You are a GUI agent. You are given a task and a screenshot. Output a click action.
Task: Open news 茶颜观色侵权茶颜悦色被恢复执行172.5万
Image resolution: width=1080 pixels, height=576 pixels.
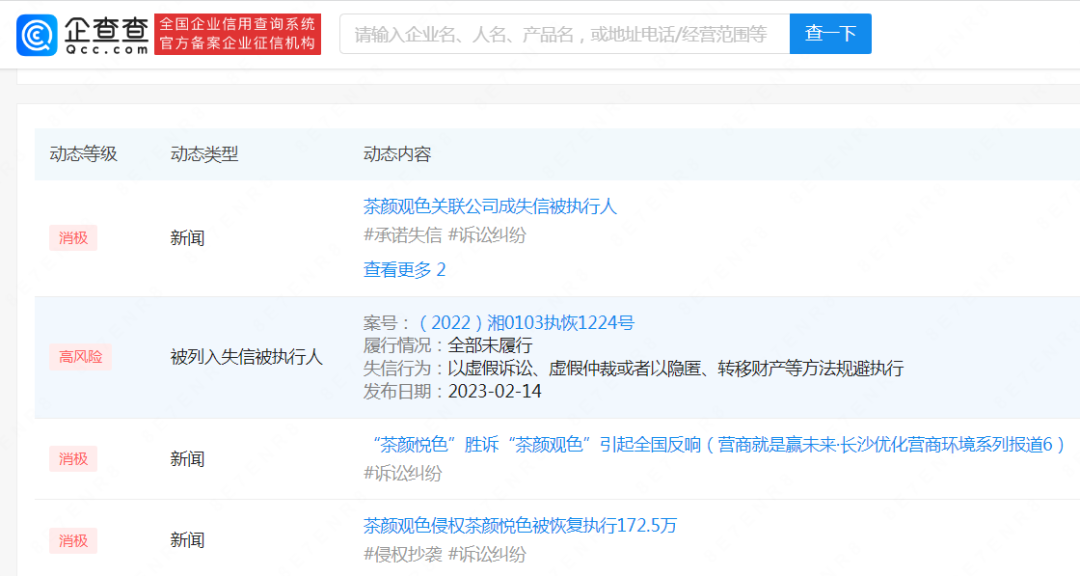point(520,524)
